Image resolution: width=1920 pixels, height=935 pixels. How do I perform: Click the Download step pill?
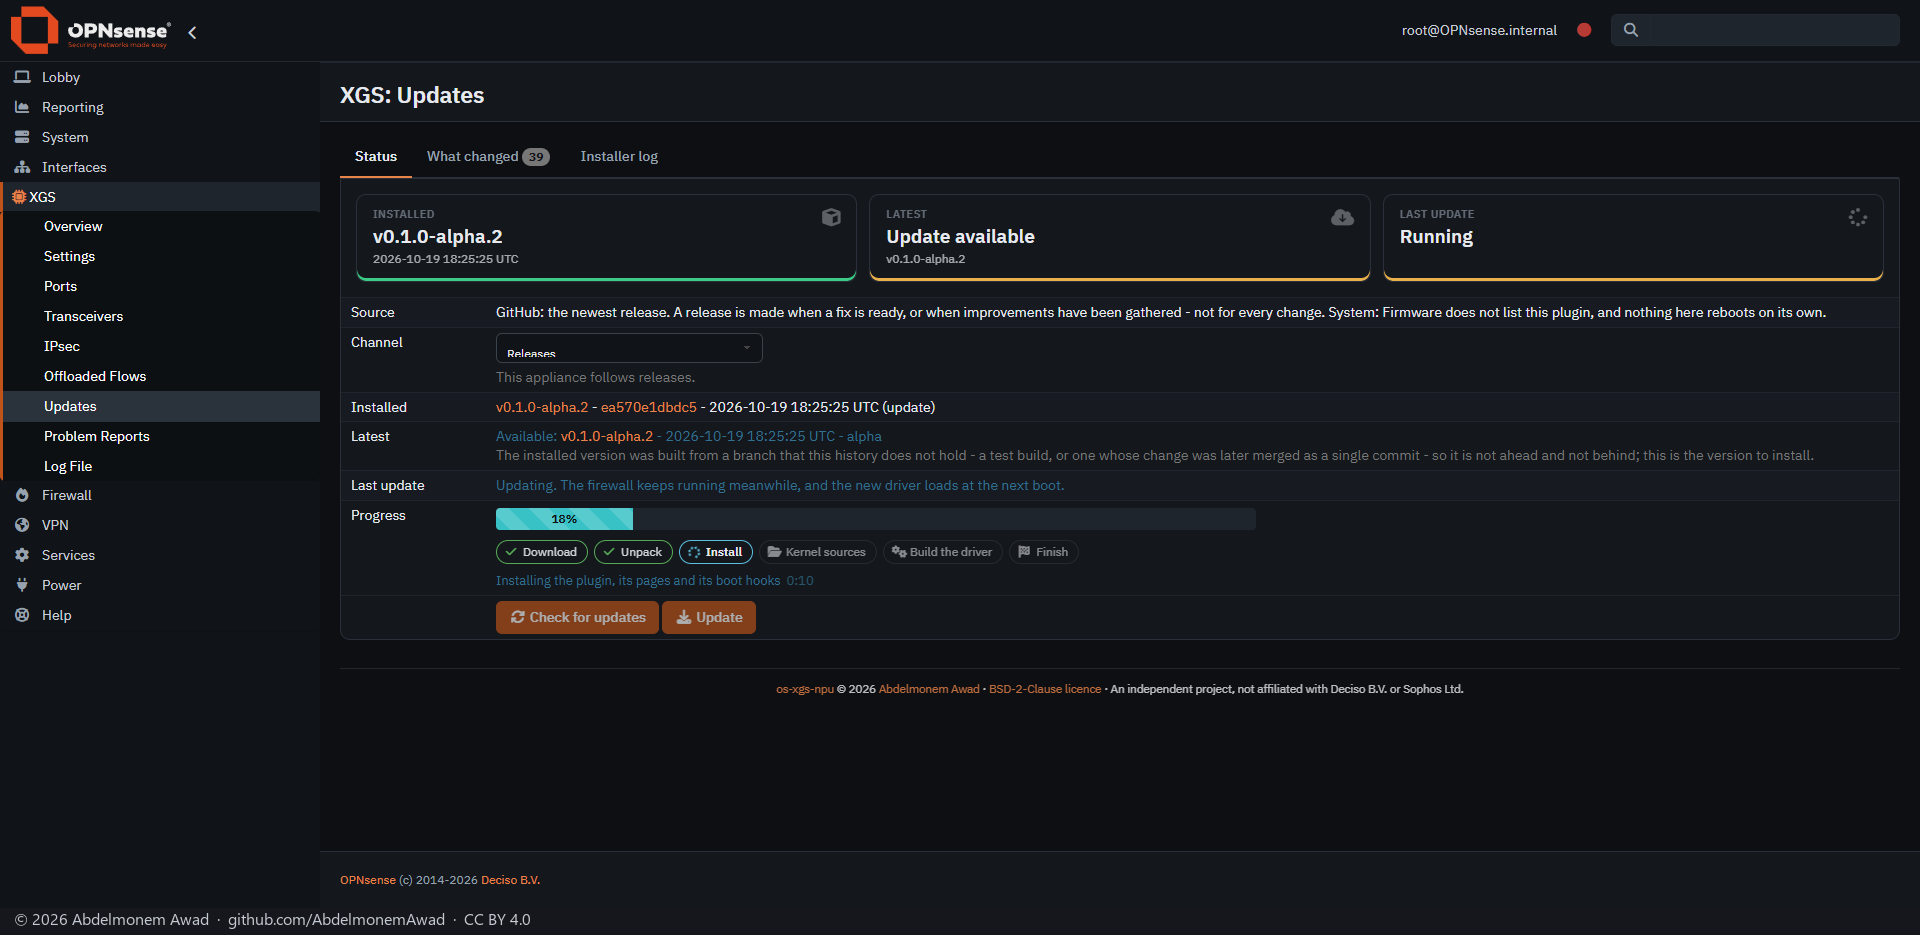(x=542, y=552)
